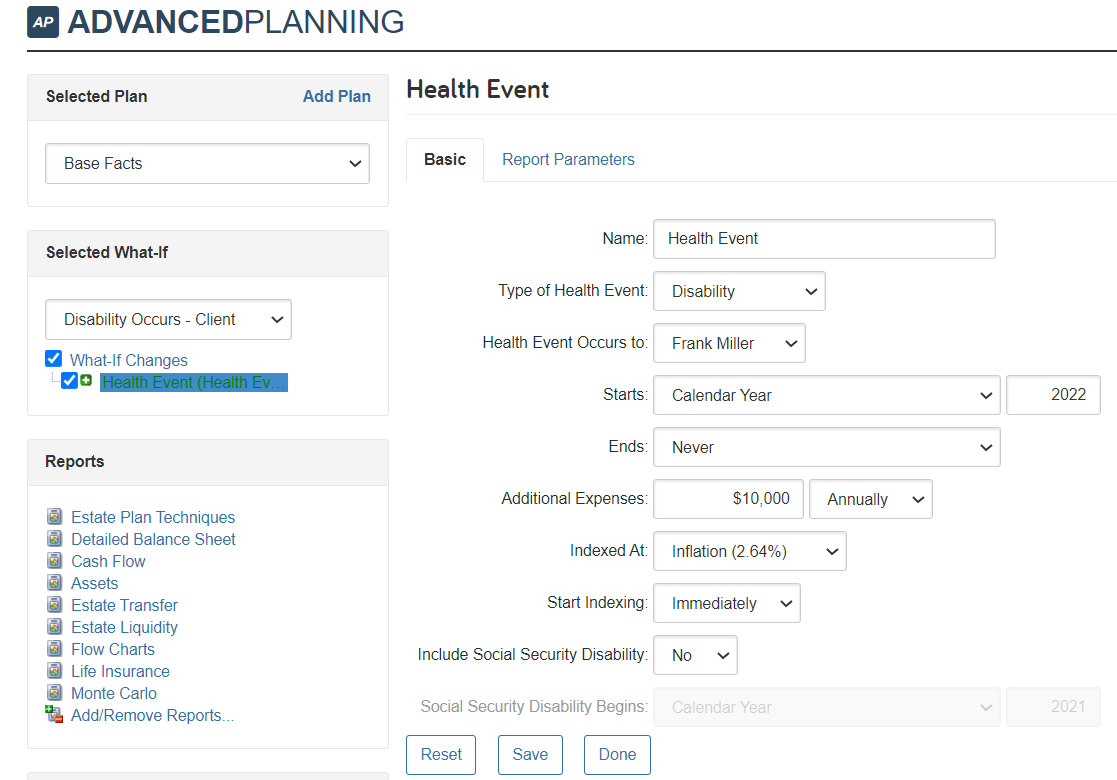
Task: Open the Additional Expenses frequency dropdown
Action: click(x=871, y=499)
